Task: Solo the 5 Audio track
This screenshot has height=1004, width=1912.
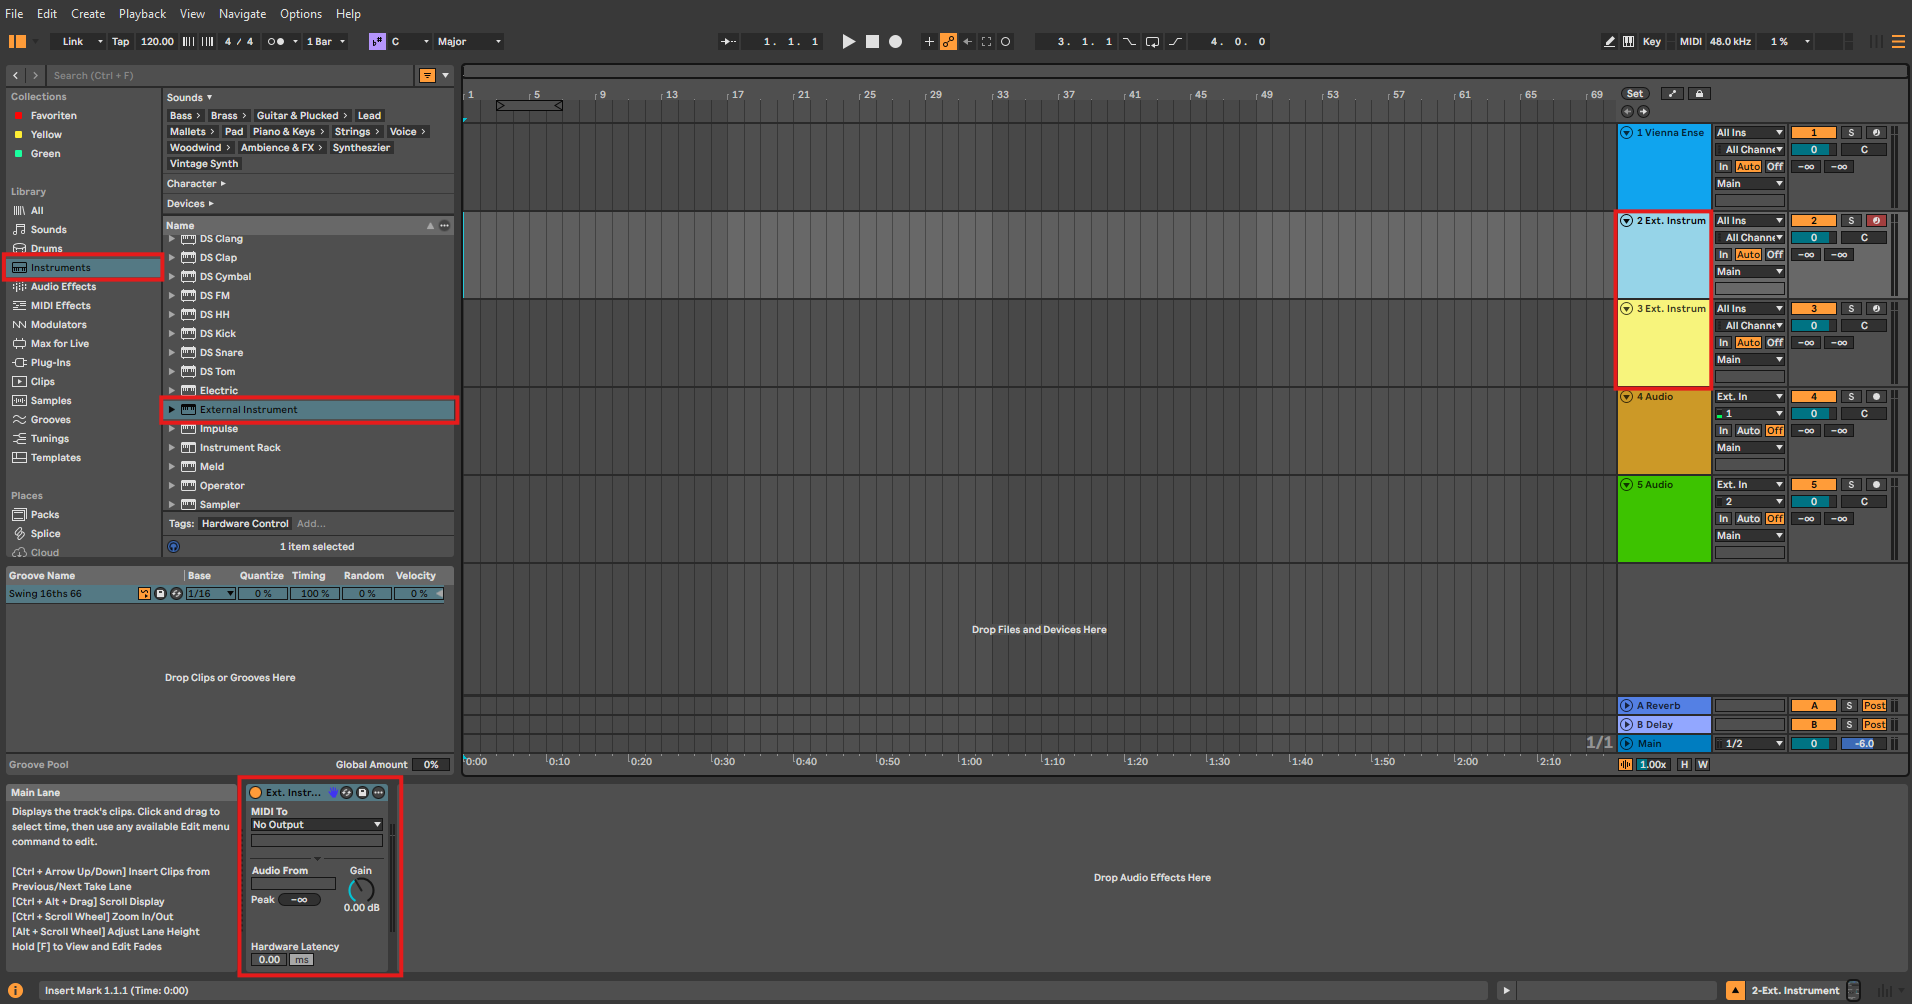Action: [1851, 485]
